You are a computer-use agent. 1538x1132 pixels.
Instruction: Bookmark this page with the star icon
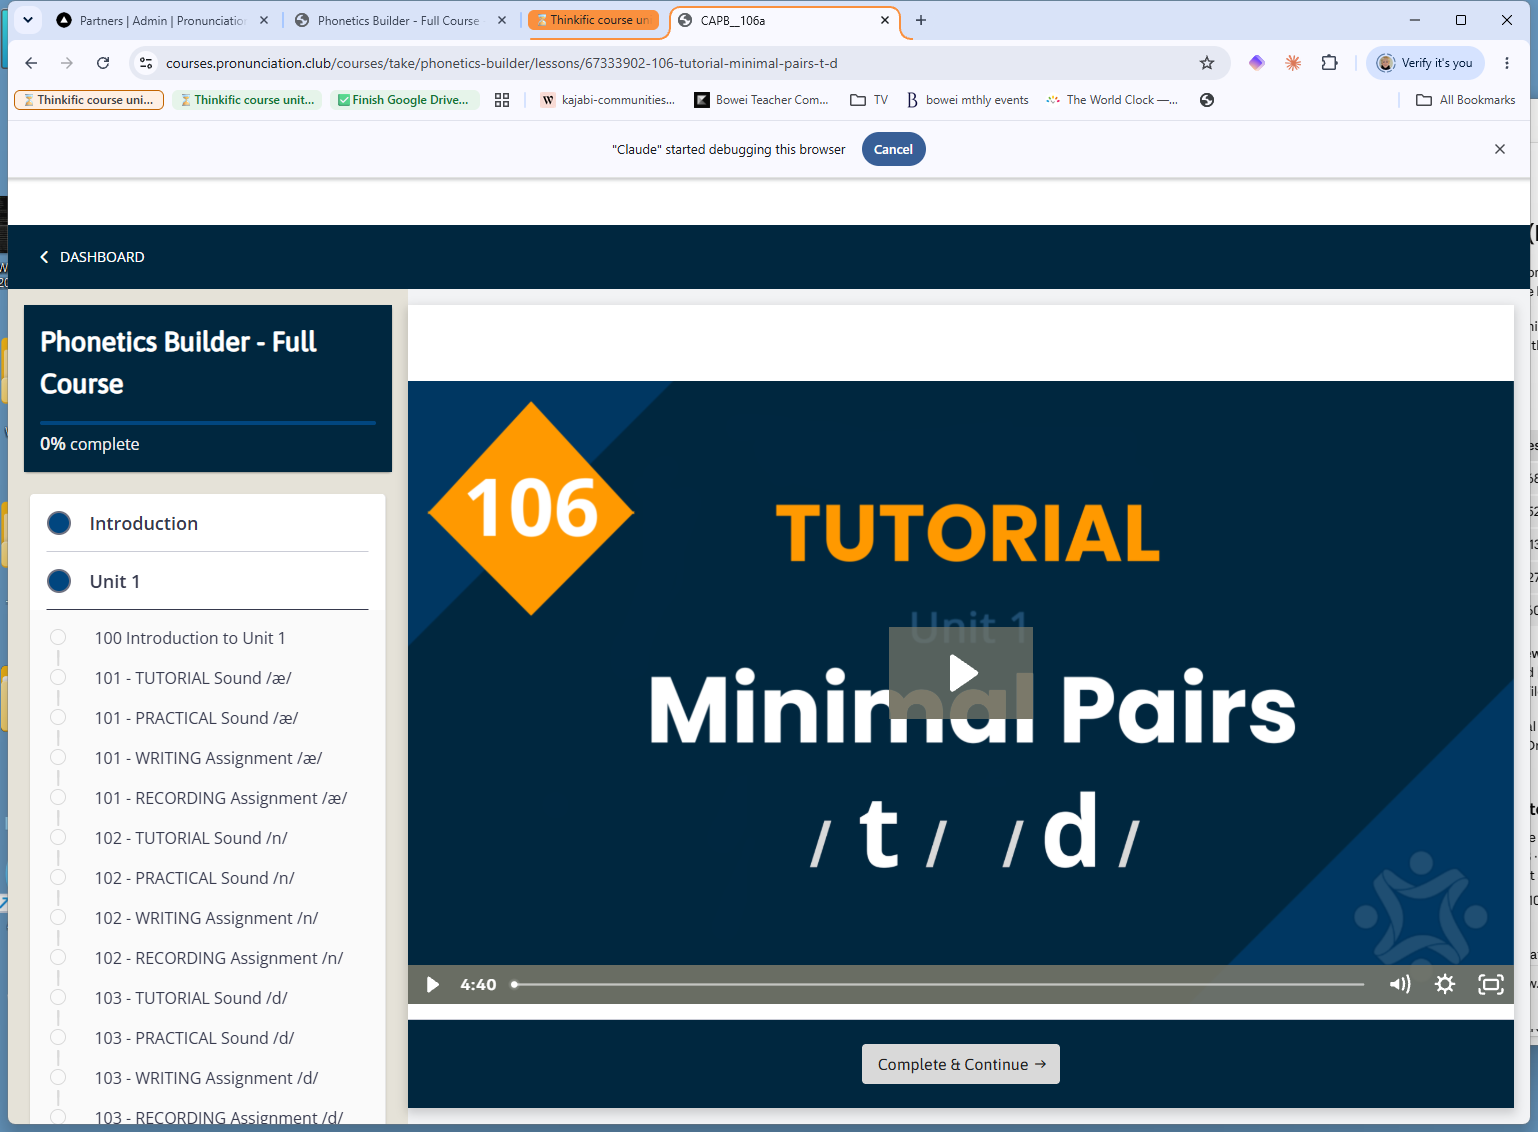[x=1207, y=63]
